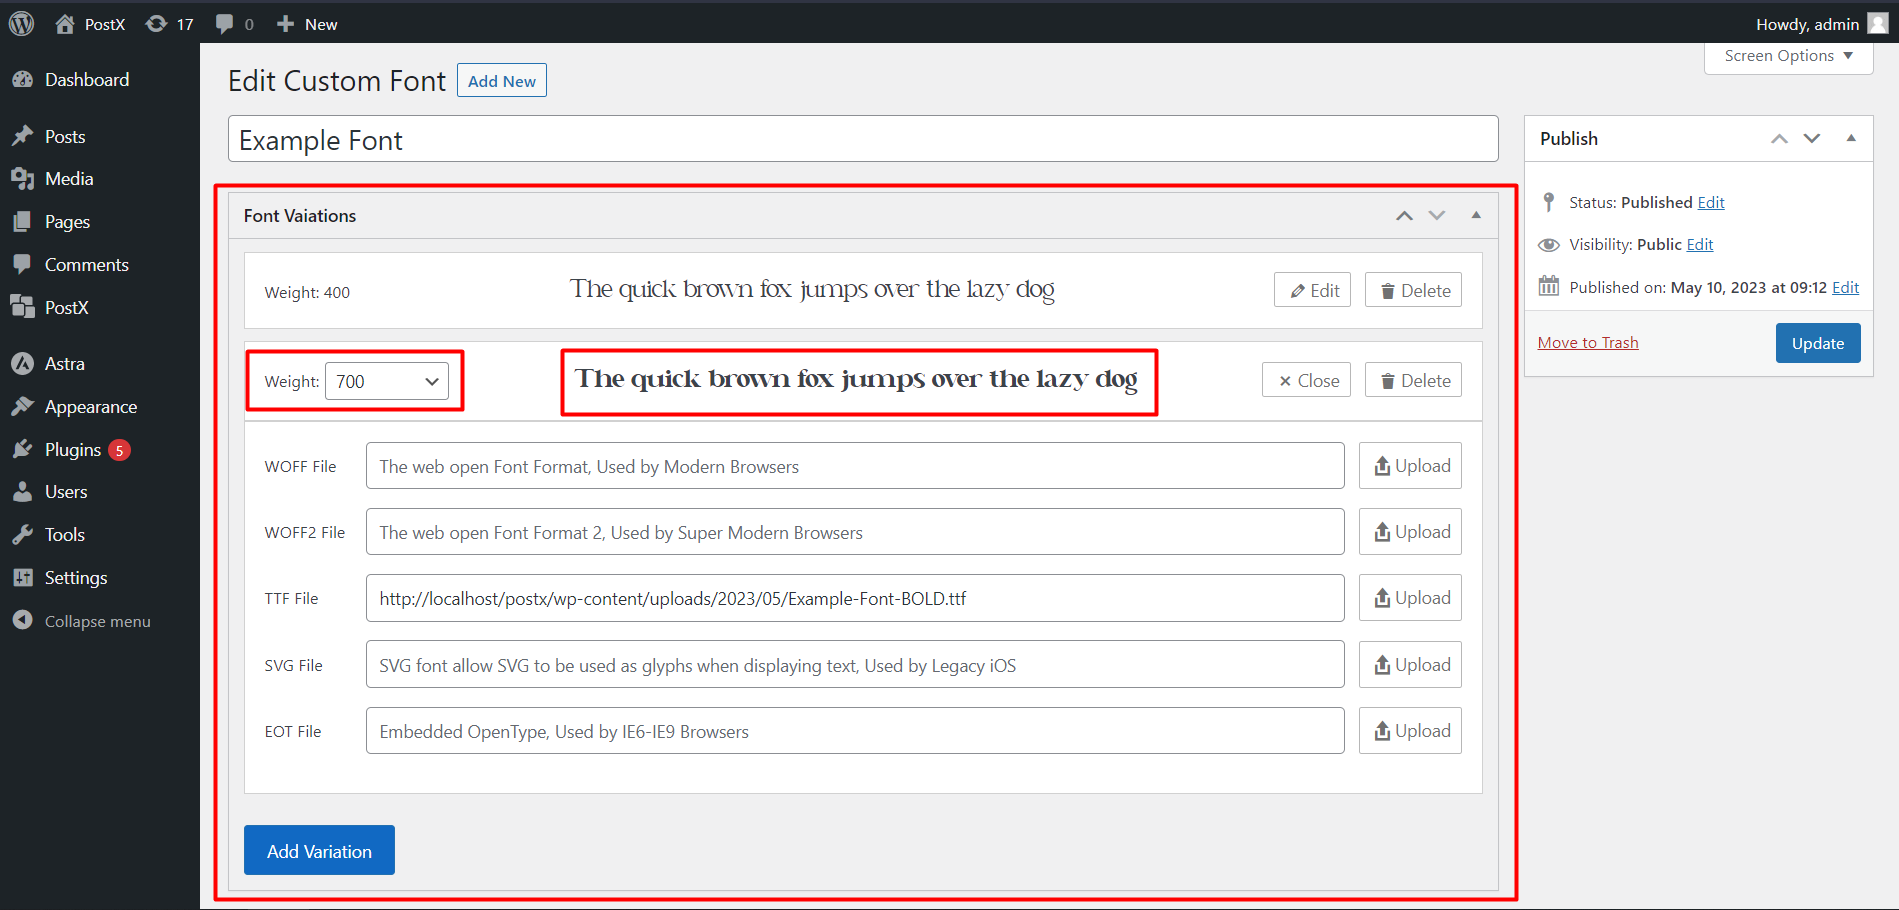
Task: Toggle the Publish panel collapse triangle
Action: pyautogui.click(x=1851, y=138)
